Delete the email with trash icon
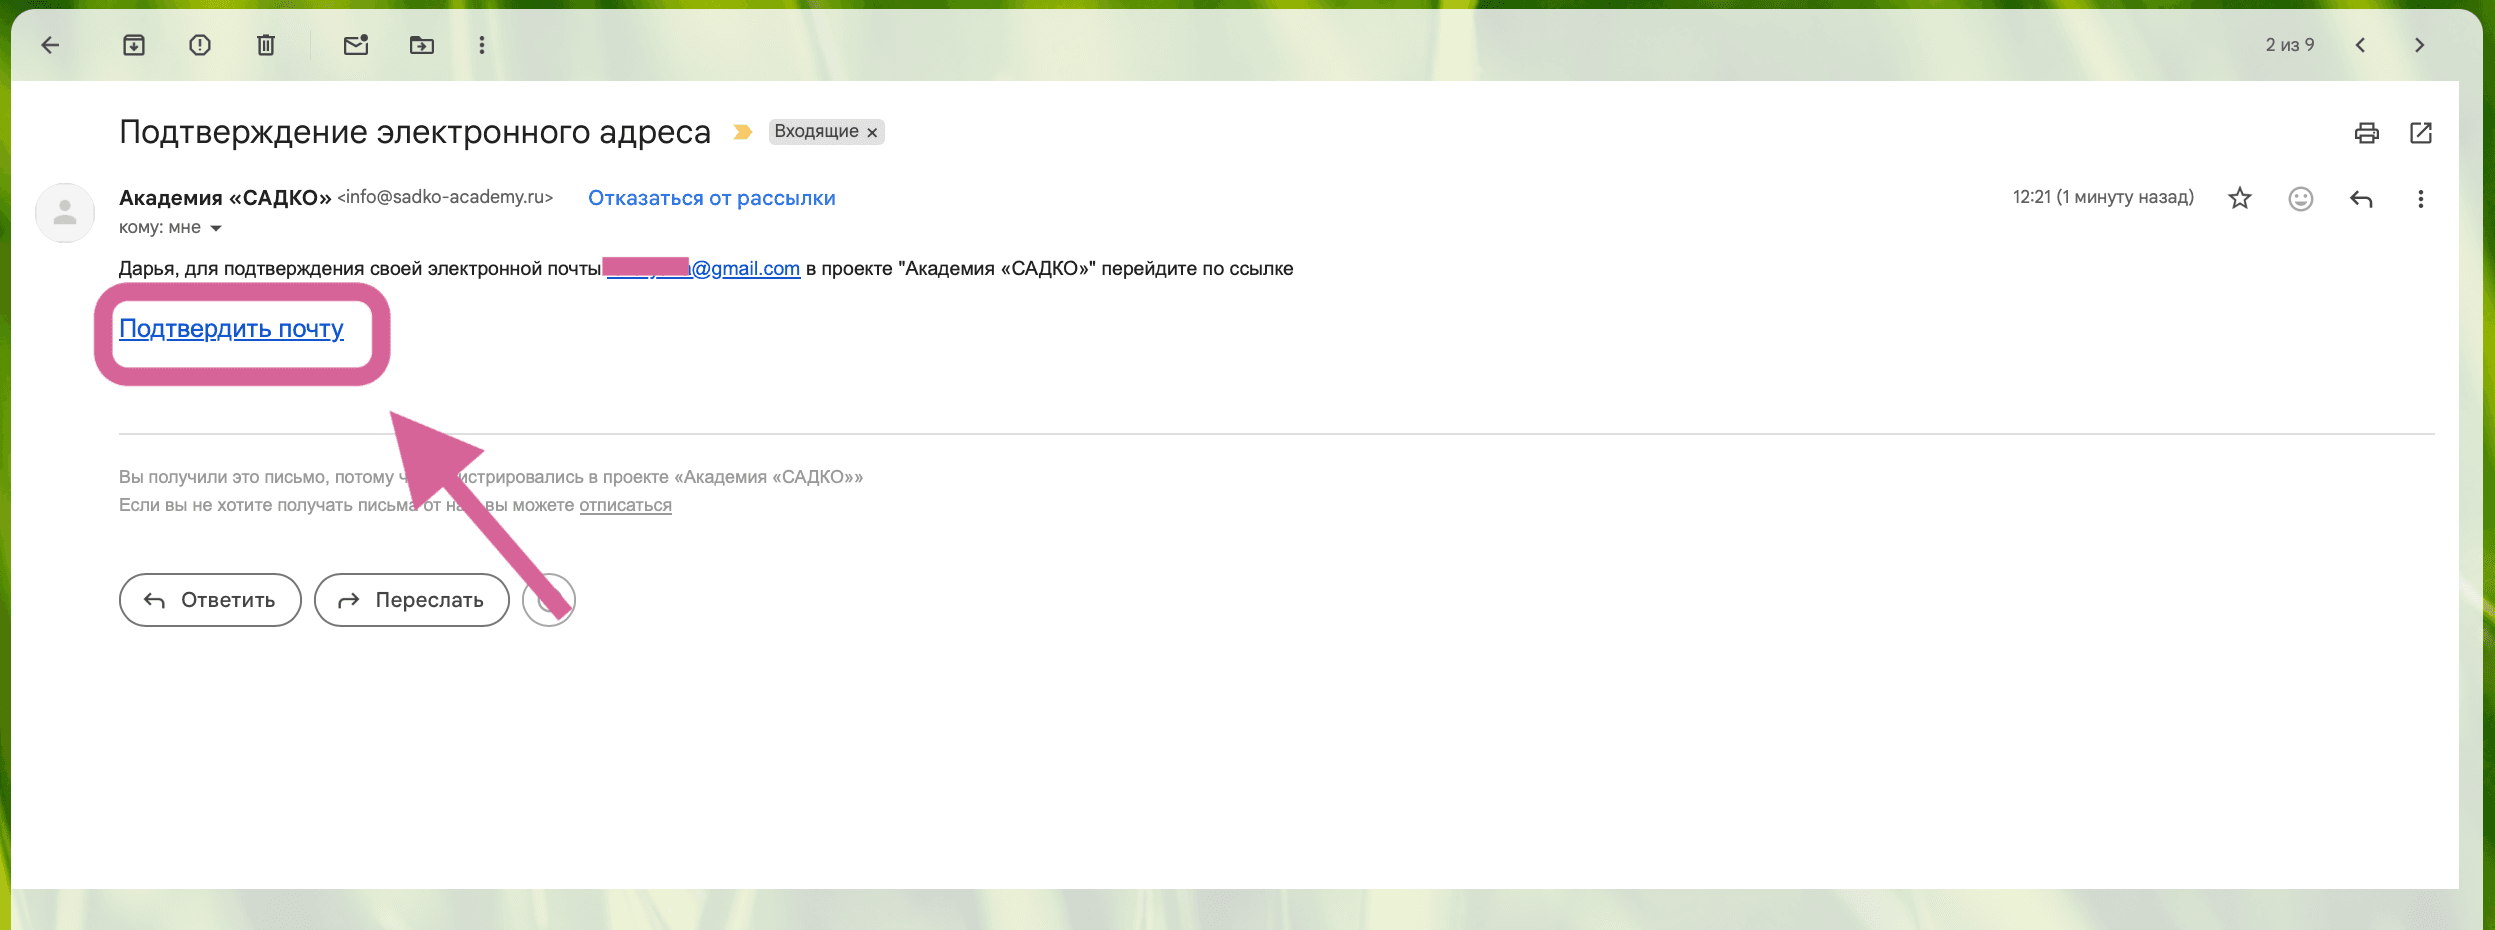Viewport: 2495px width, 930px height. click(x=266, y=45)
